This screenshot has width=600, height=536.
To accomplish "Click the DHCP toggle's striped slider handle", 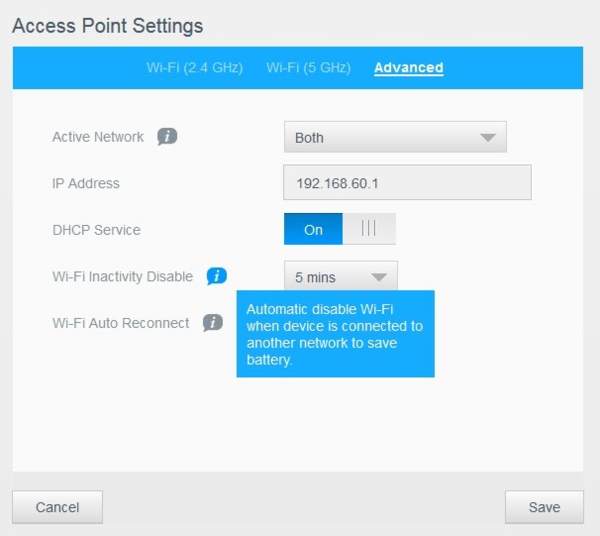I will pyautogui.click(x=369, y=229).
